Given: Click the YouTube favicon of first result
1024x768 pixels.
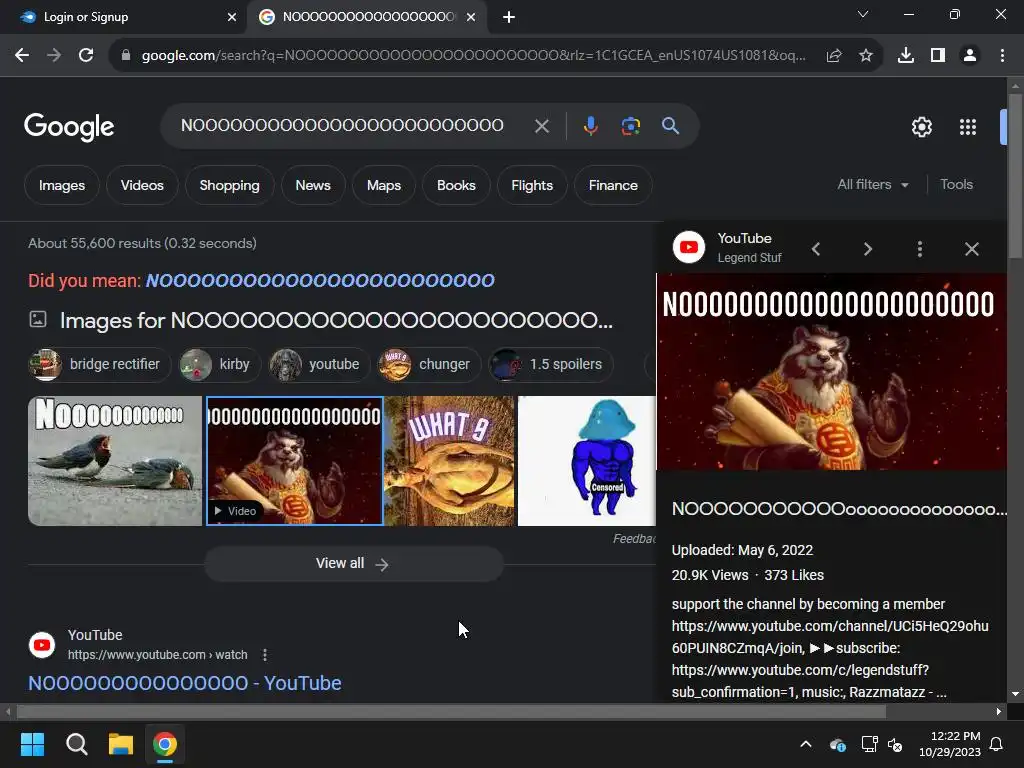Looking at the screenshot, I should coord(42,645).
